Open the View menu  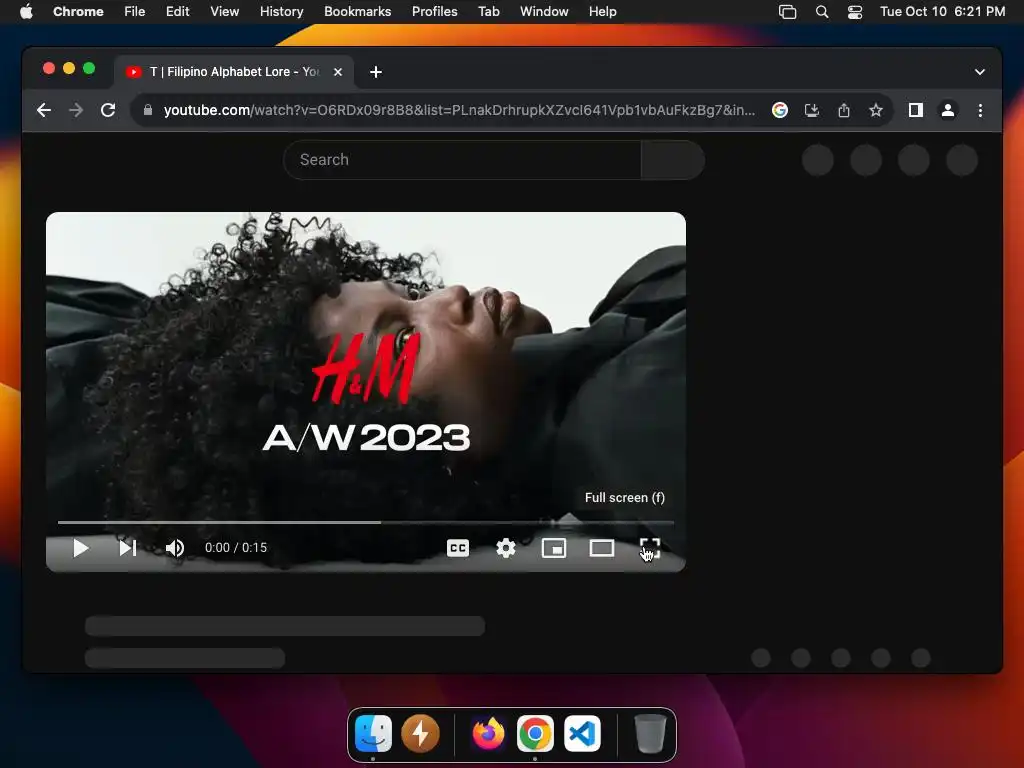225,11
